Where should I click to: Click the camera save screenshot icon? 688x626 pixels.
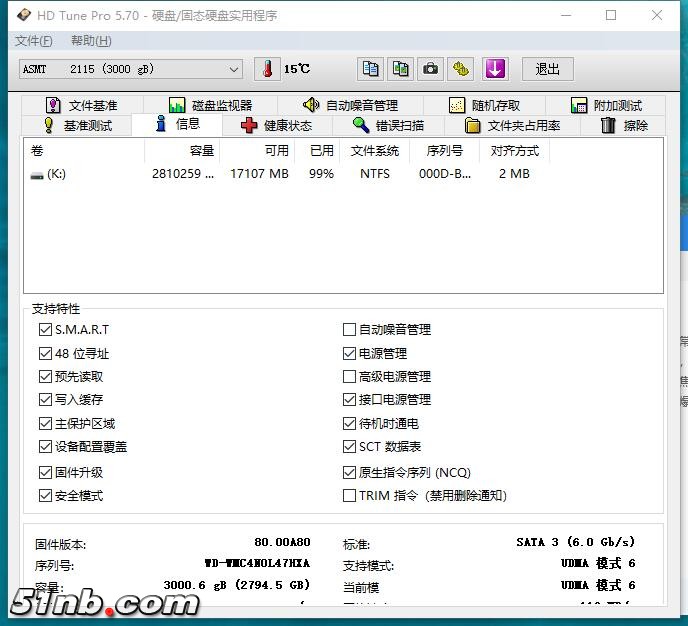point(430,69)
